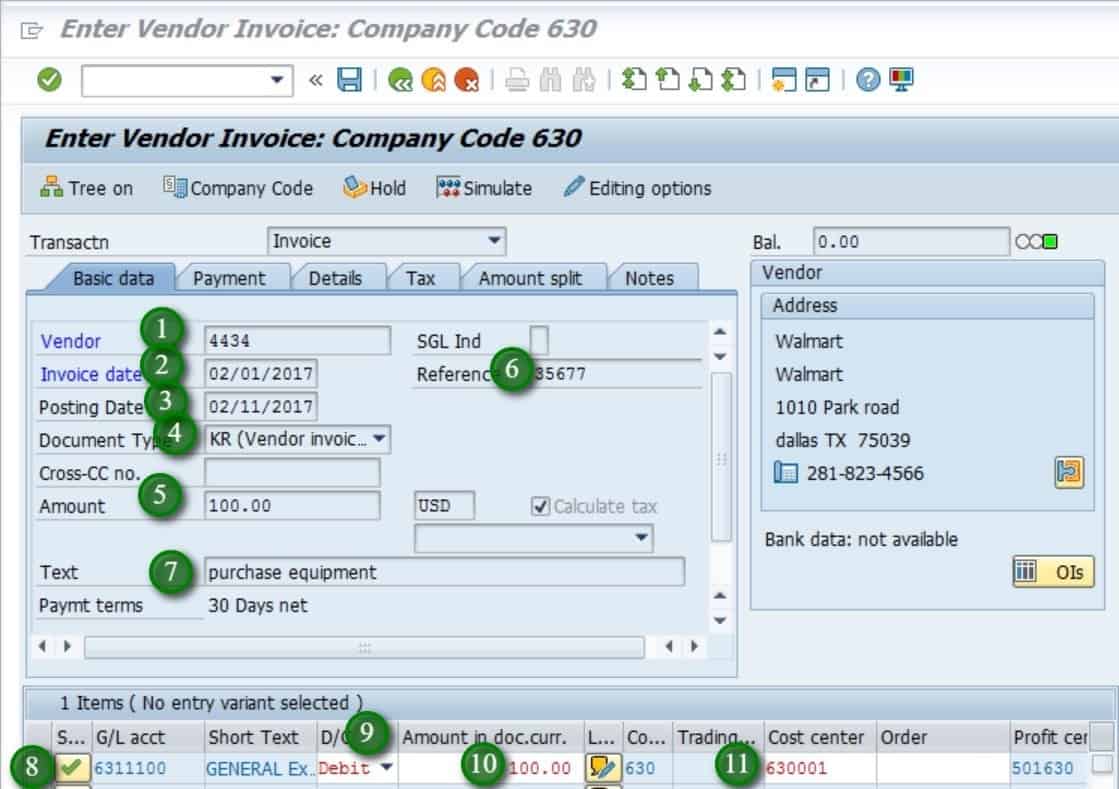Screen dimensions: 1119x789
Task: Activate the Hold icon for the invoice
Action: pos(375,188)
